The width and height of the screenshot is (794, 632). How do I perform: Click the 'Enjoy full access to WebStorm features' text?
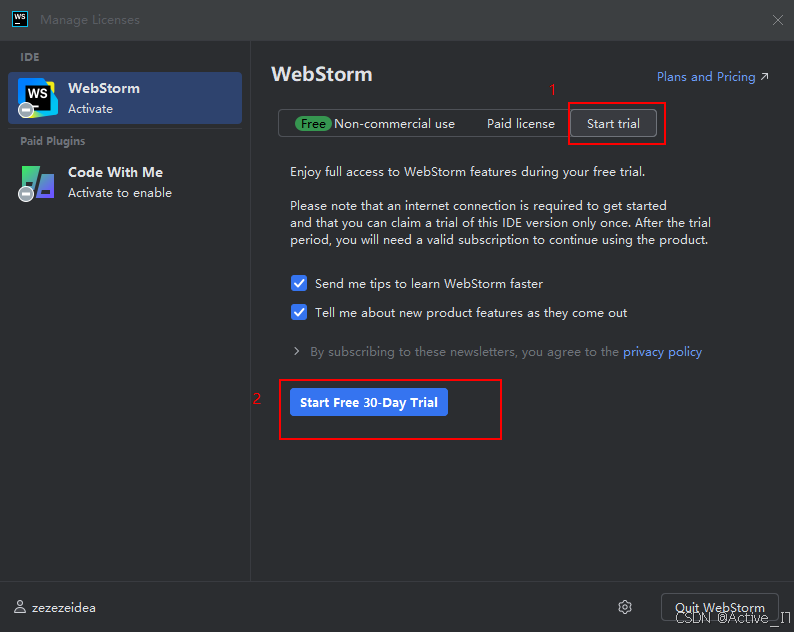click(467, 172)
